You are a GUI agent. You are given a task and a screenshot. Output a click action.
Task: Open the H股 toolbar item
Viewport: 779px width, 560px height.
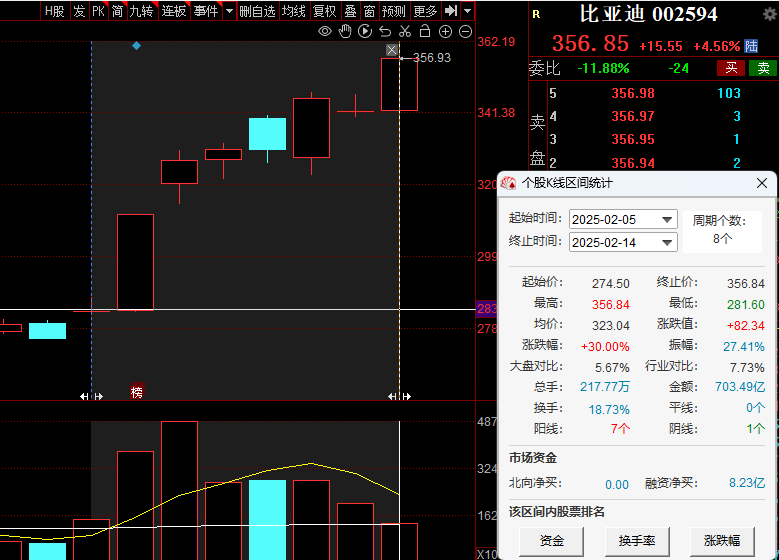point(55,11)
